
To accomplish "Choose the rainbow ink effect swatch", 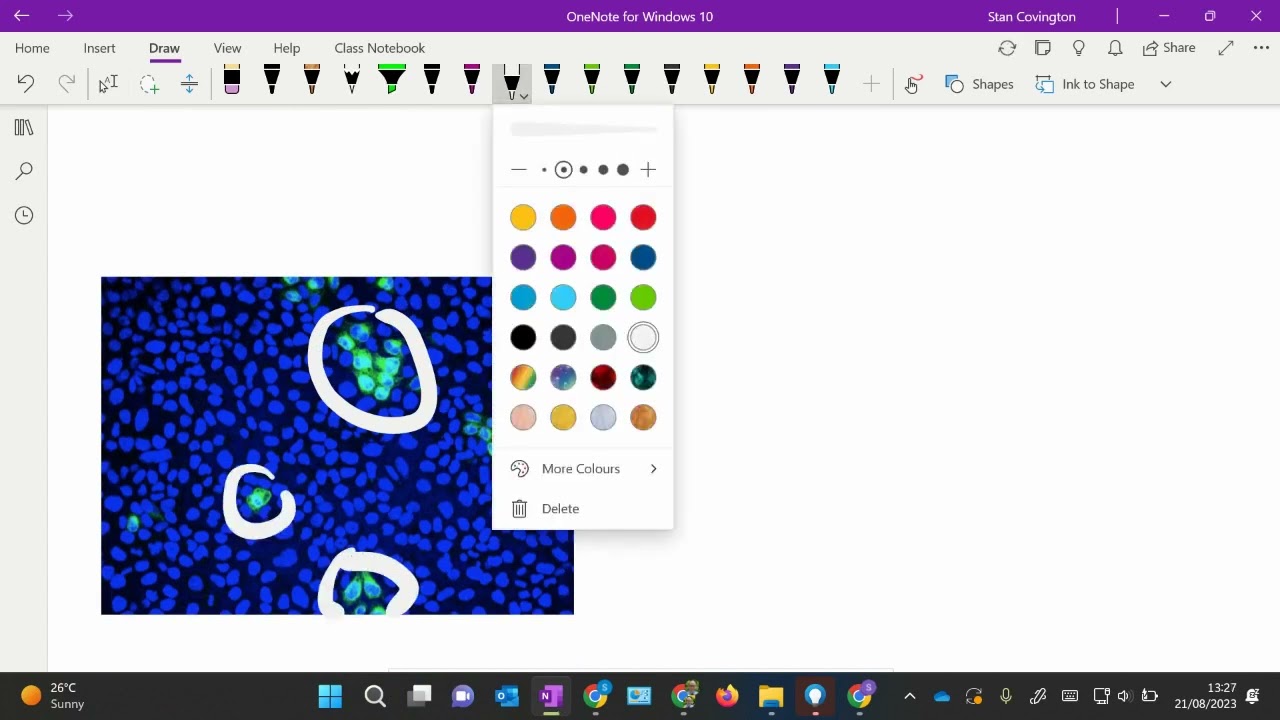I will [x=523, y=377].
